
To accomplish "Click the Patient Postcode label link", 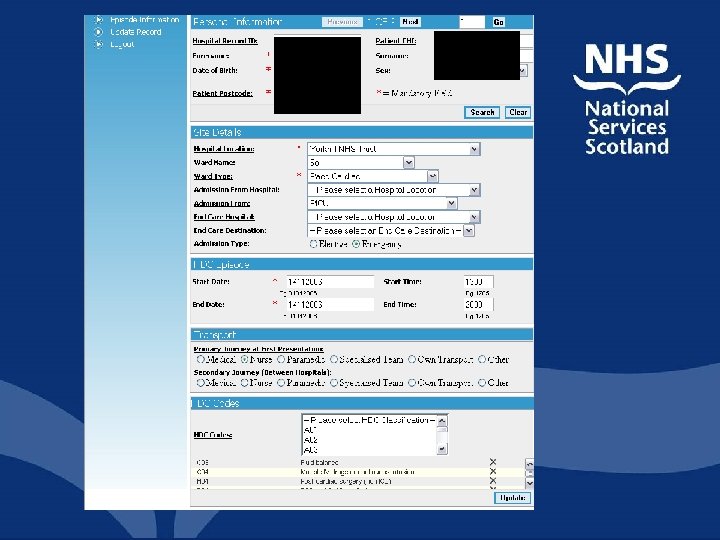I will tap(223, 93).
